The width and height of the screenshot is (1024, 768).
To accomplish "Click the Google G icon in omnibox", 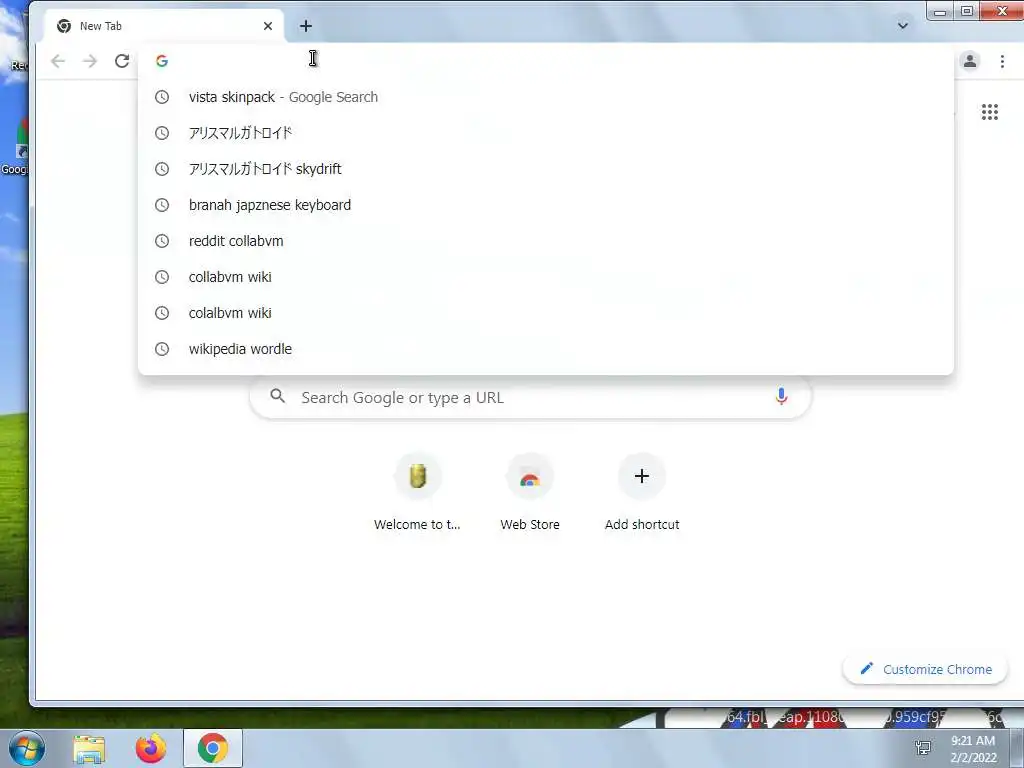I will pyautogui.click(x=162, y=61).
